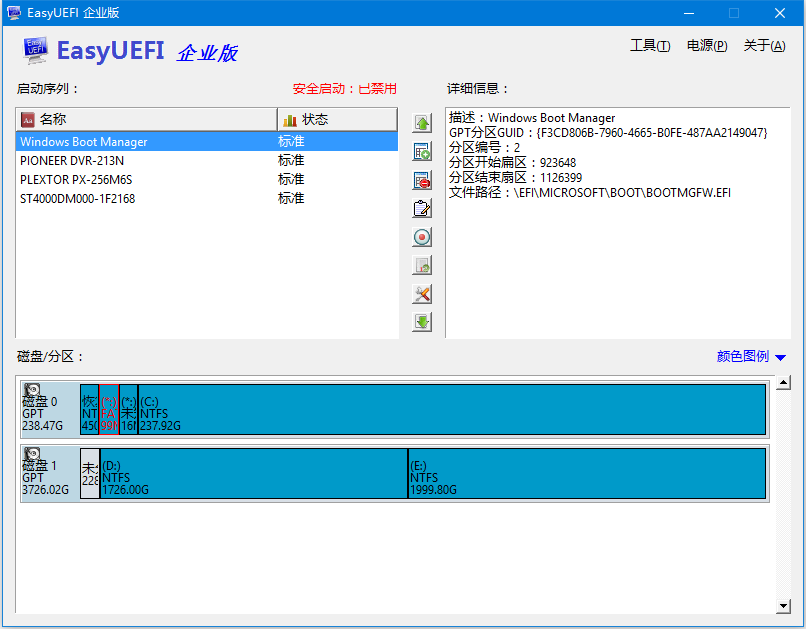The image size is (806, 629).
Task: Click the EasyUEFI logo icon in header
Action: point(36,50)
